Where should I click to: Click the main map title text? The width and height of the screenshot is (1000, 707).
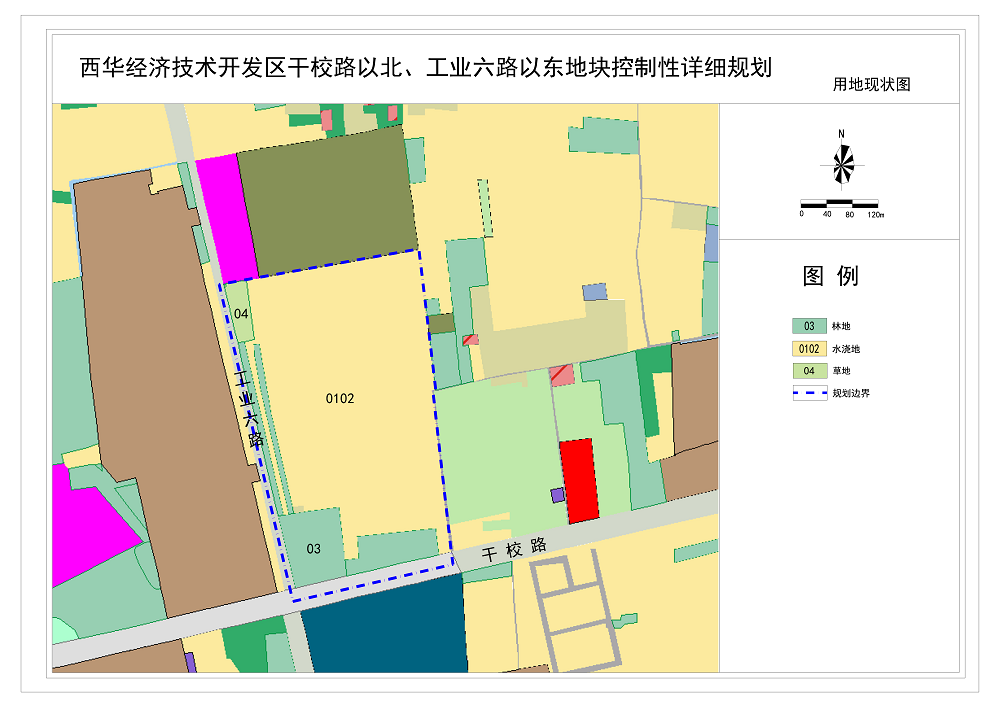[425, 68]
